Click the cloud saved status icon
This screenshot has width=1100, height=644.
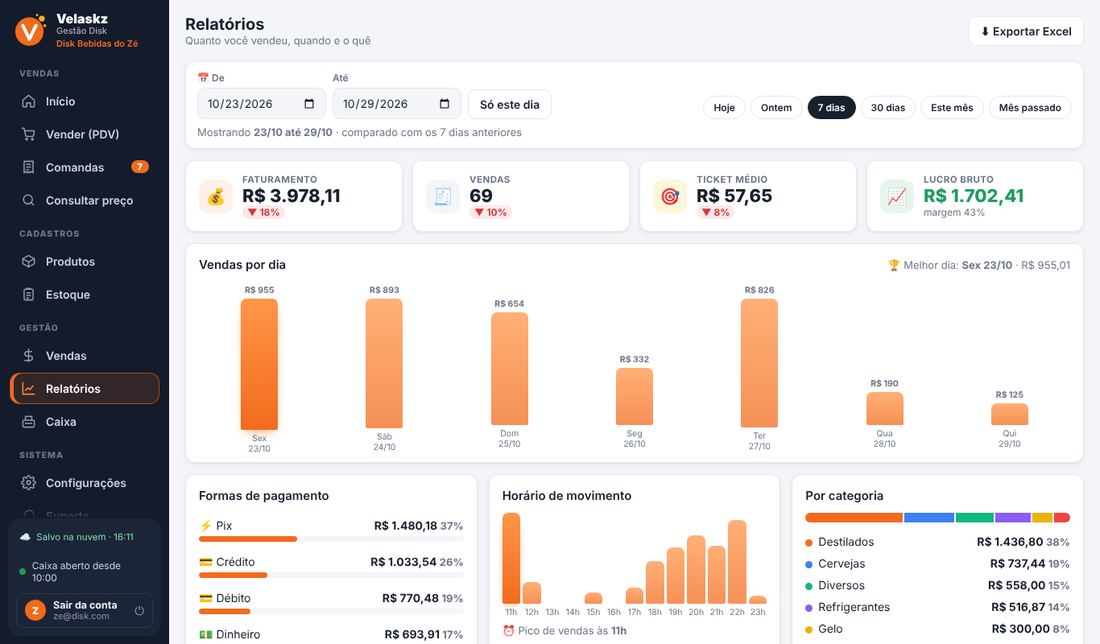(25, 537)
